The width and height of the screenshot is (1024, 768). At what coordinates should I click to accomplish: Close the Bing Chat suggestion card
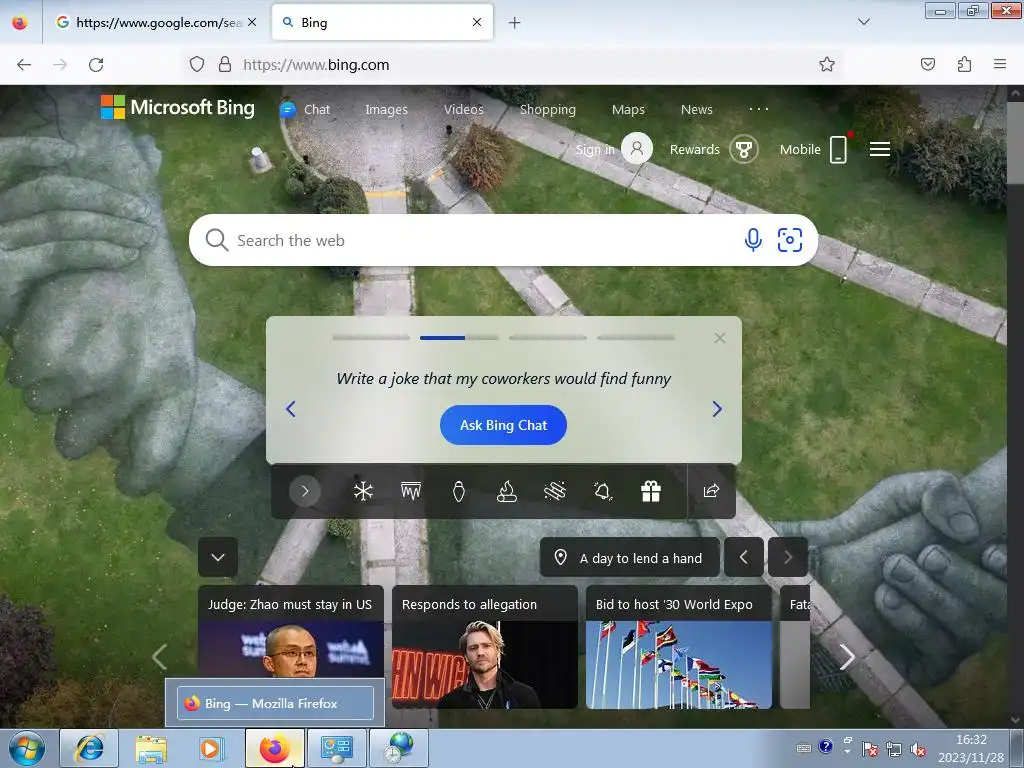(720, 338)
